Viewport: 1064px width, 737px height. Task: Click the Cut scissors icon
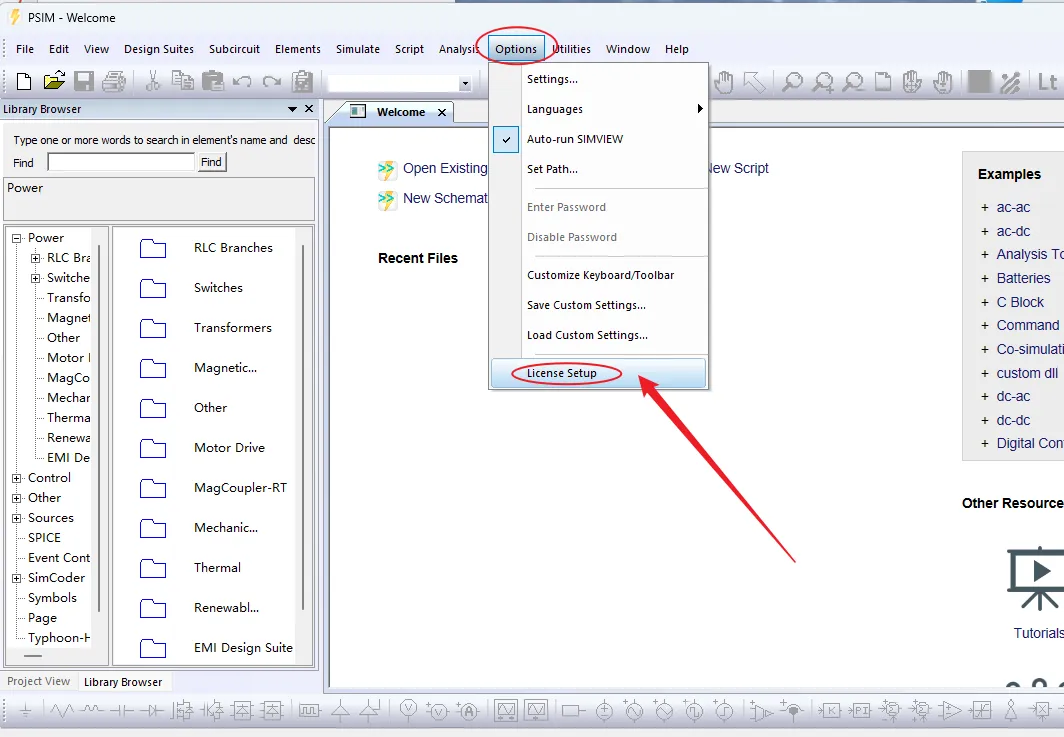click(x=153, y=81)
